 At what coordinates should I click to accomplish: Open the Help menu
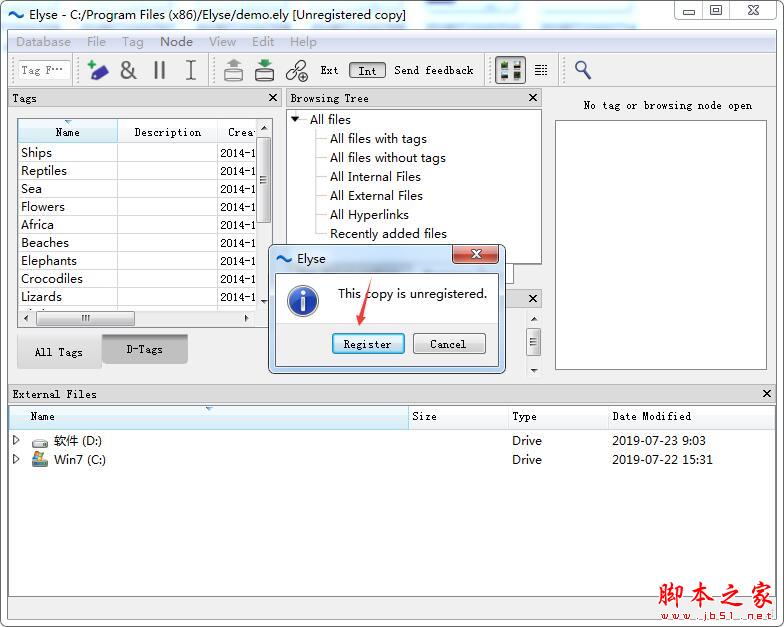click(304, 42)
